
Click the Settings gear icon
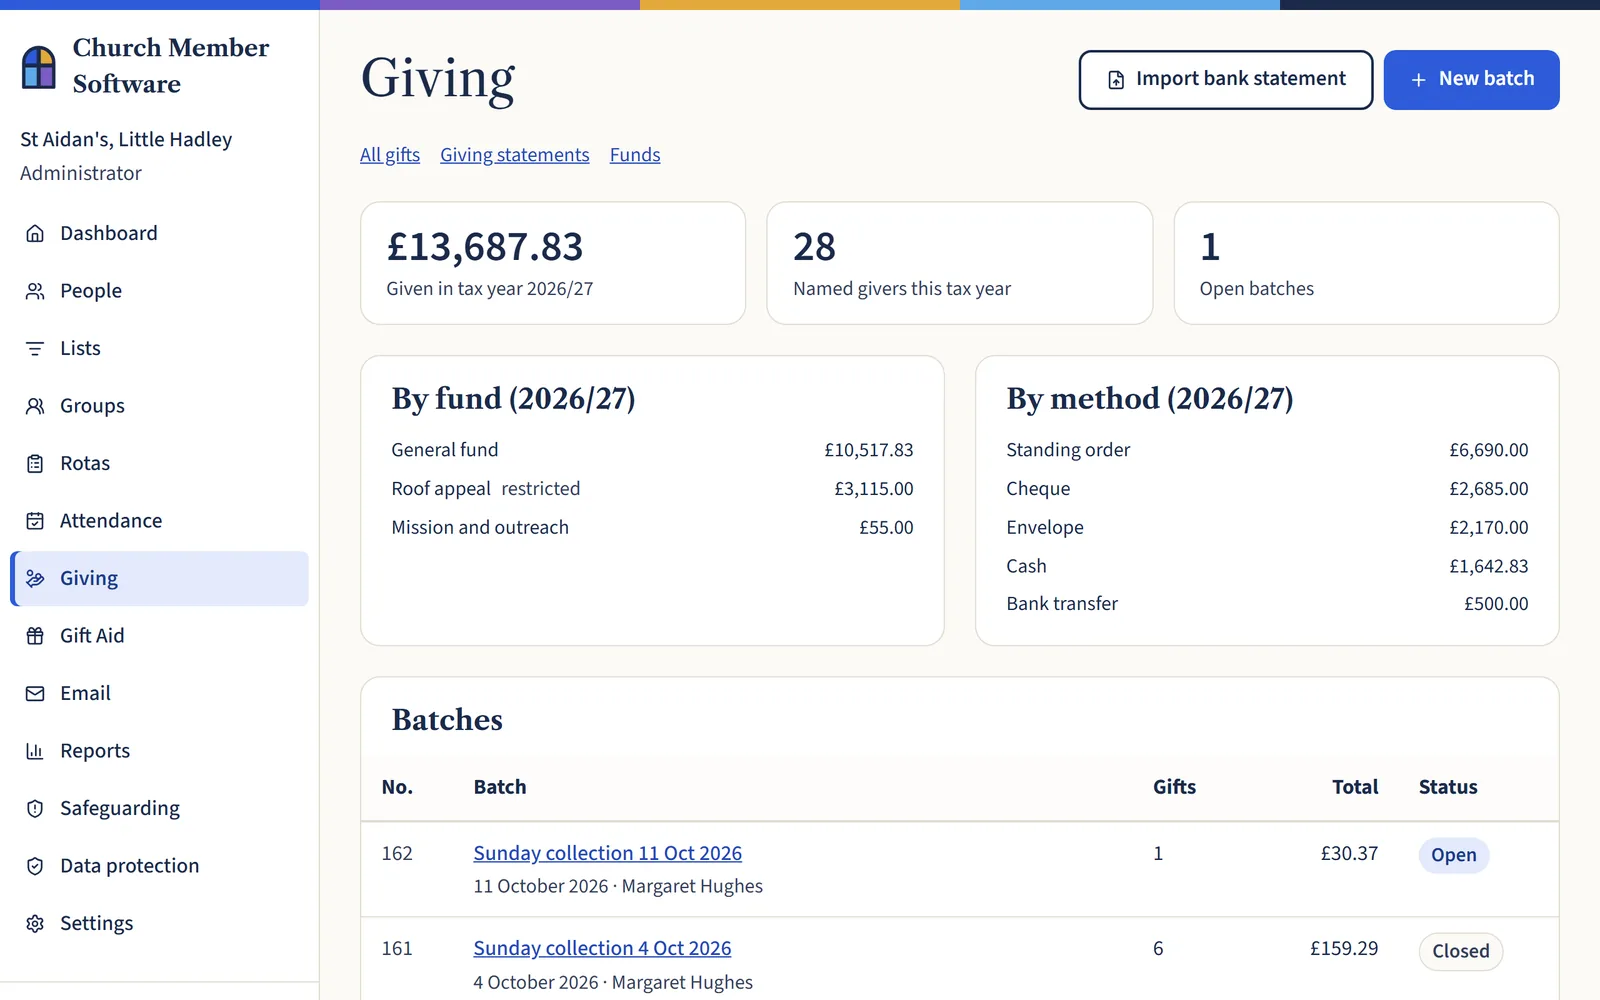(35, 923)
